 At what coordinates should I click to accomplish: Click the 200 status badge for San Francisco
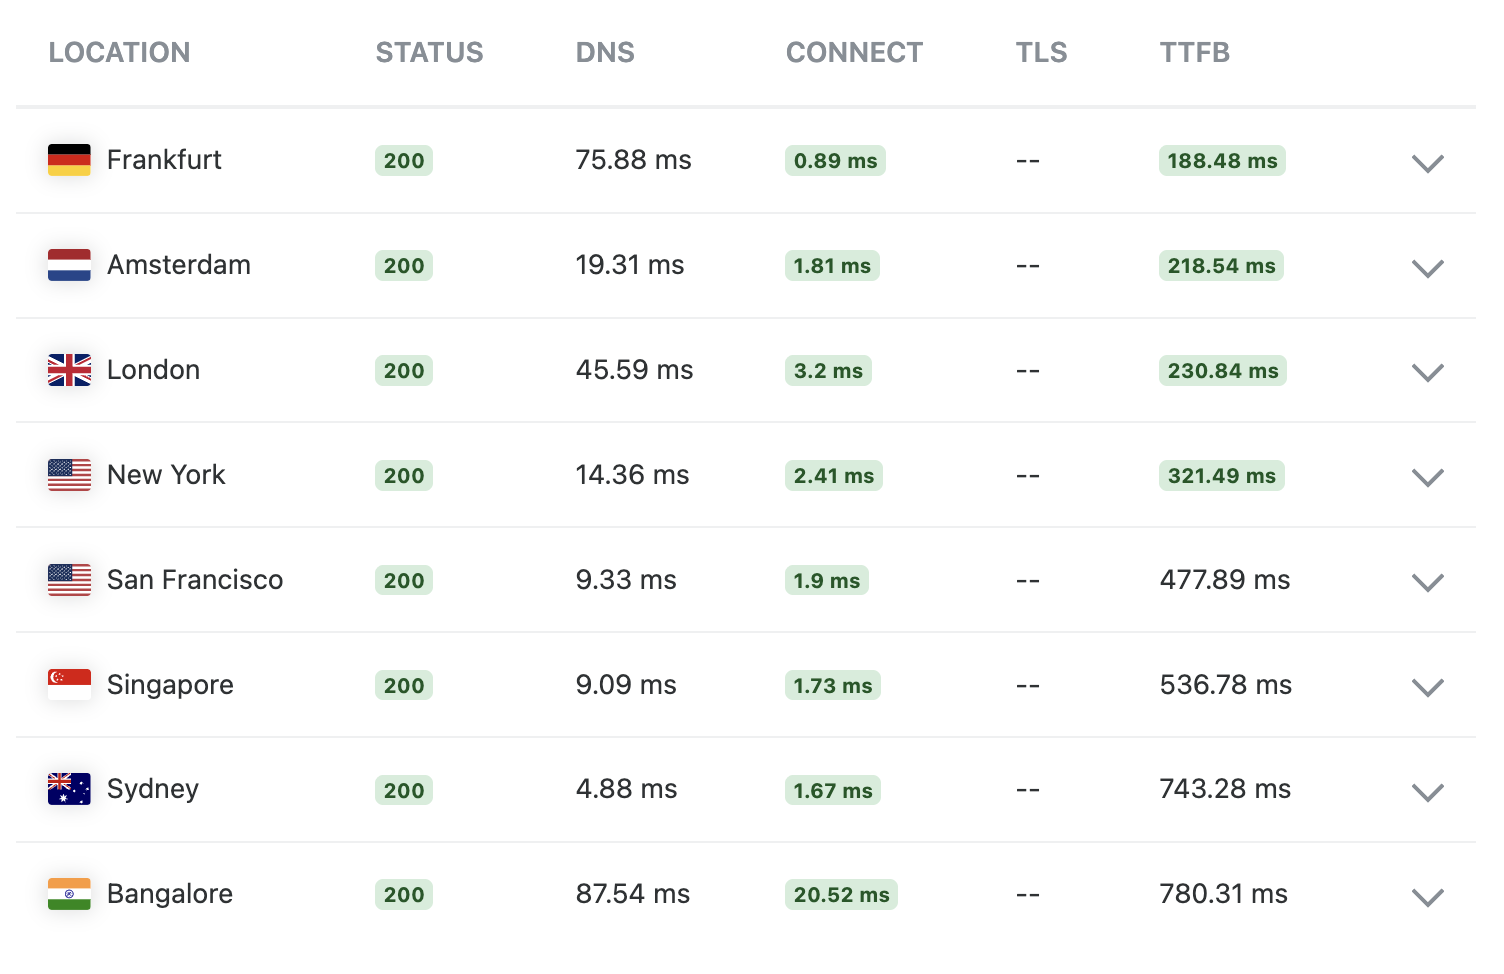[404, 581]
